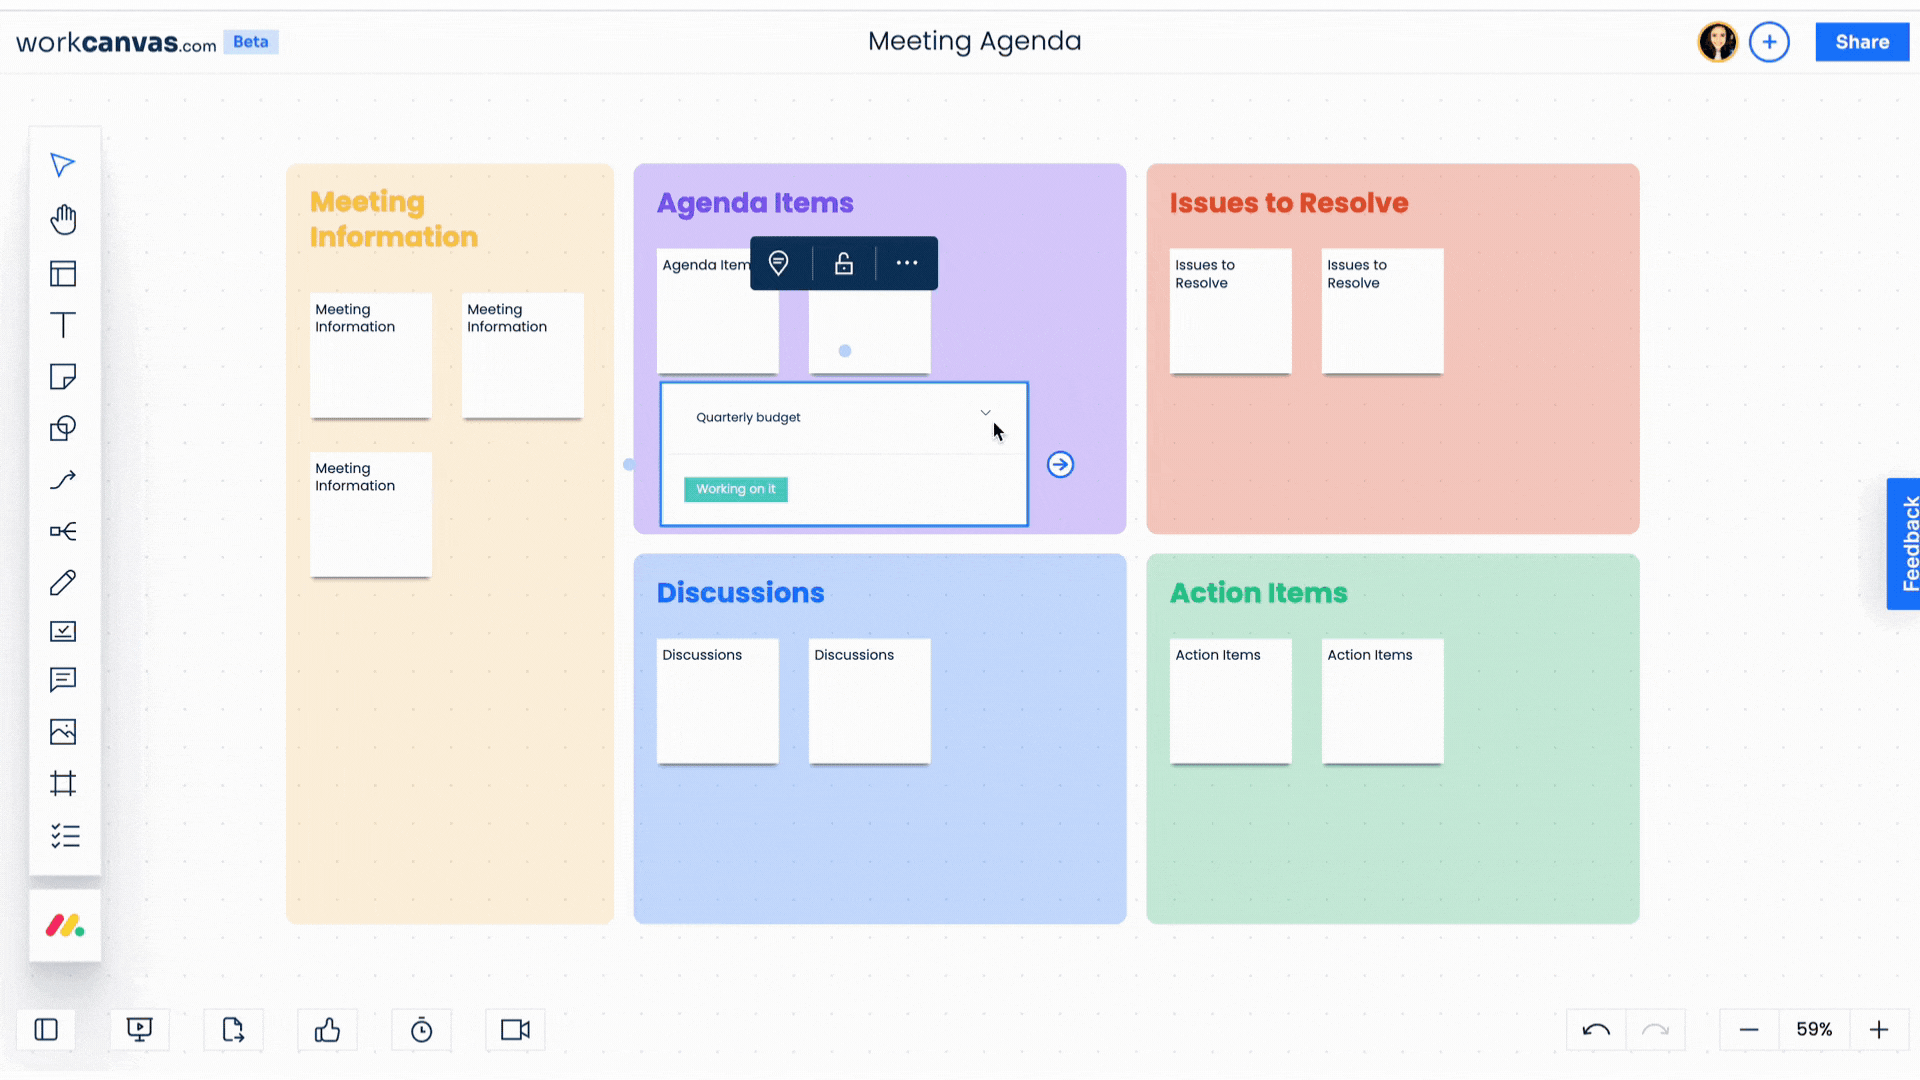Select the connector arrow tool
1920x1080 pixels.
point(63,480)
